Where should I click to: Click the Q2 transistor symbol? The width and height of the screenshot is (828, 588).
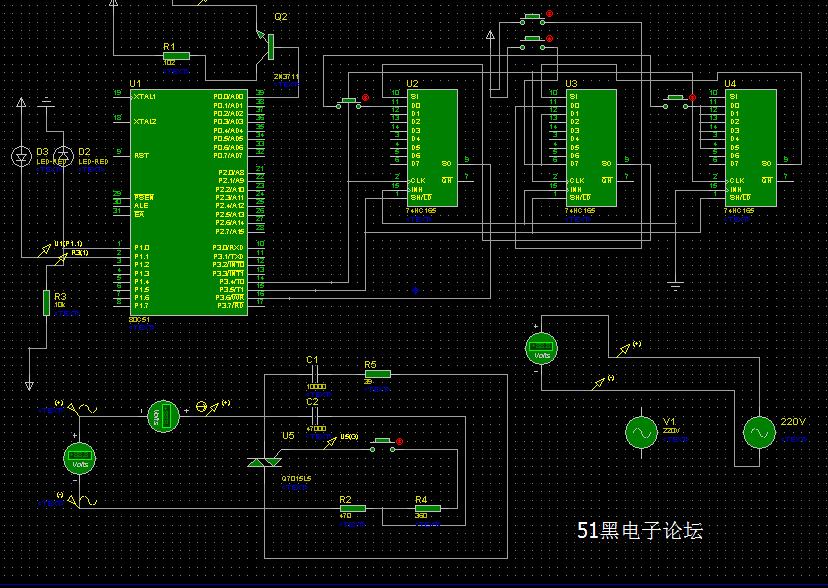pyautogui.click(x=267, y=48)
